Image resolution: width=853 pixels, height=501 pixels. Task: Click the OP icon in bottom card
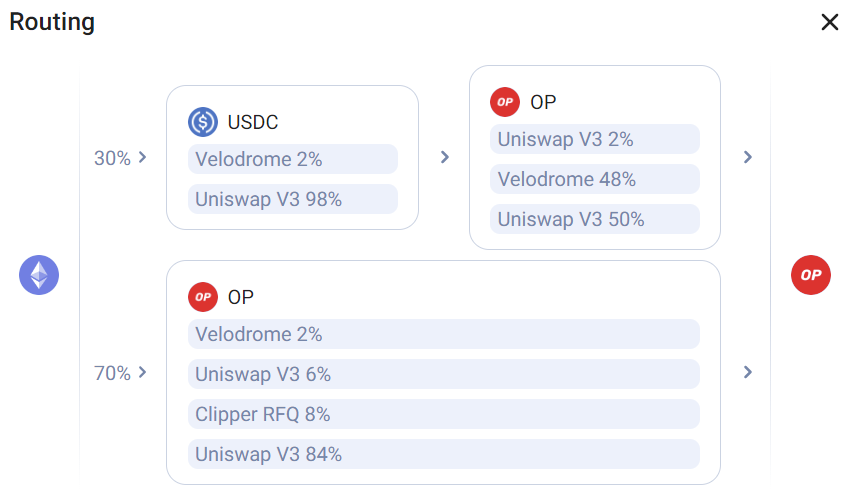click(203, 297)
